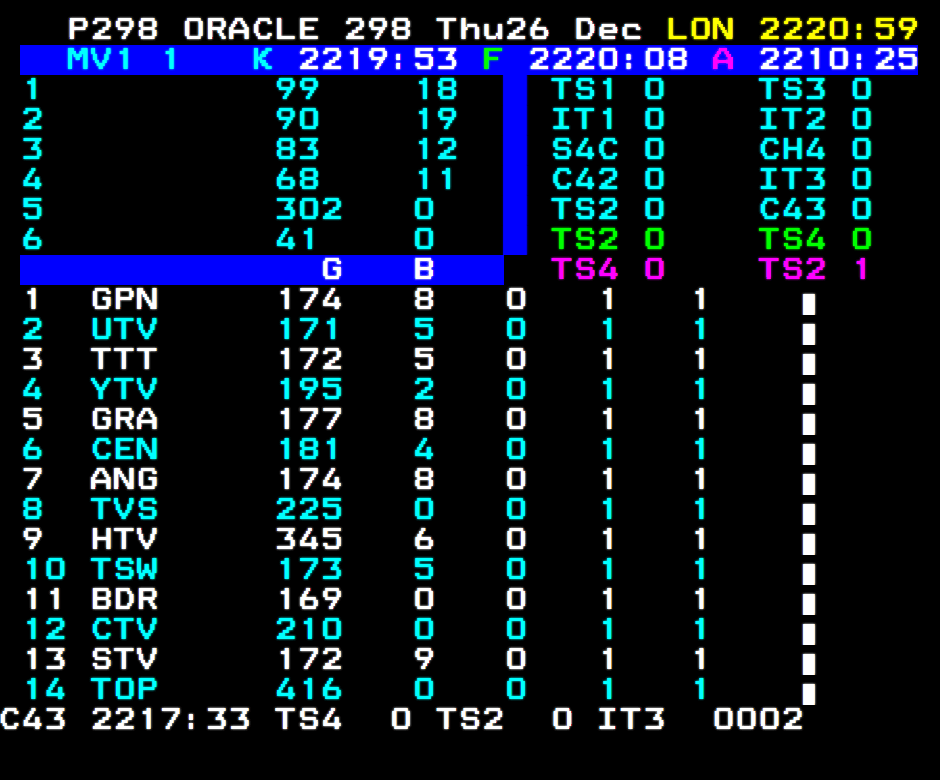940x780 pixels.
Task: Select the HTV station name
Action: click(124, 538)
